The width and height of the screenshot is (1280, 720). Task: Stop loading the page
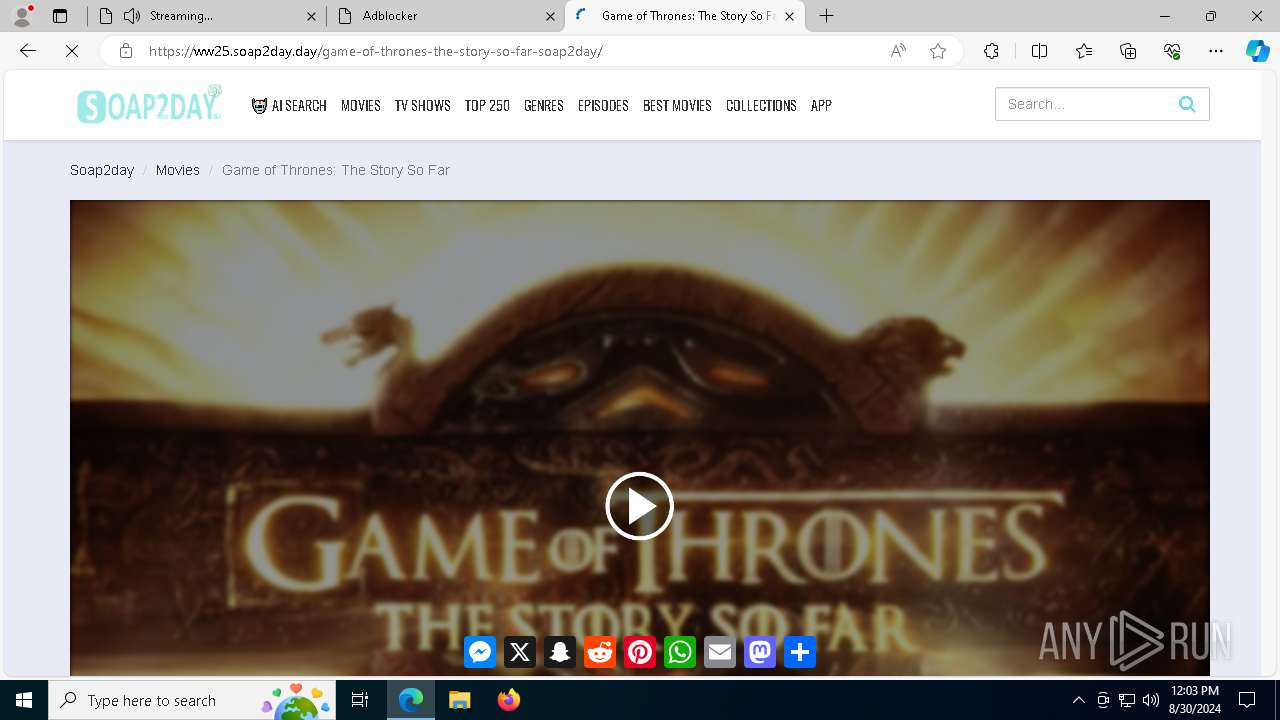click(x=72, y=51)
